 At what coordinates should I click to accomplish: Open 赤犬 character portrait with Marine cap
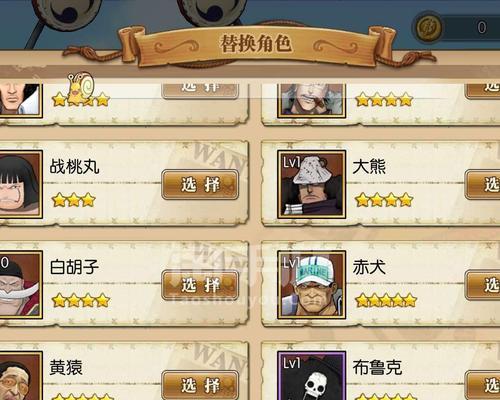(x=311, y=285)
